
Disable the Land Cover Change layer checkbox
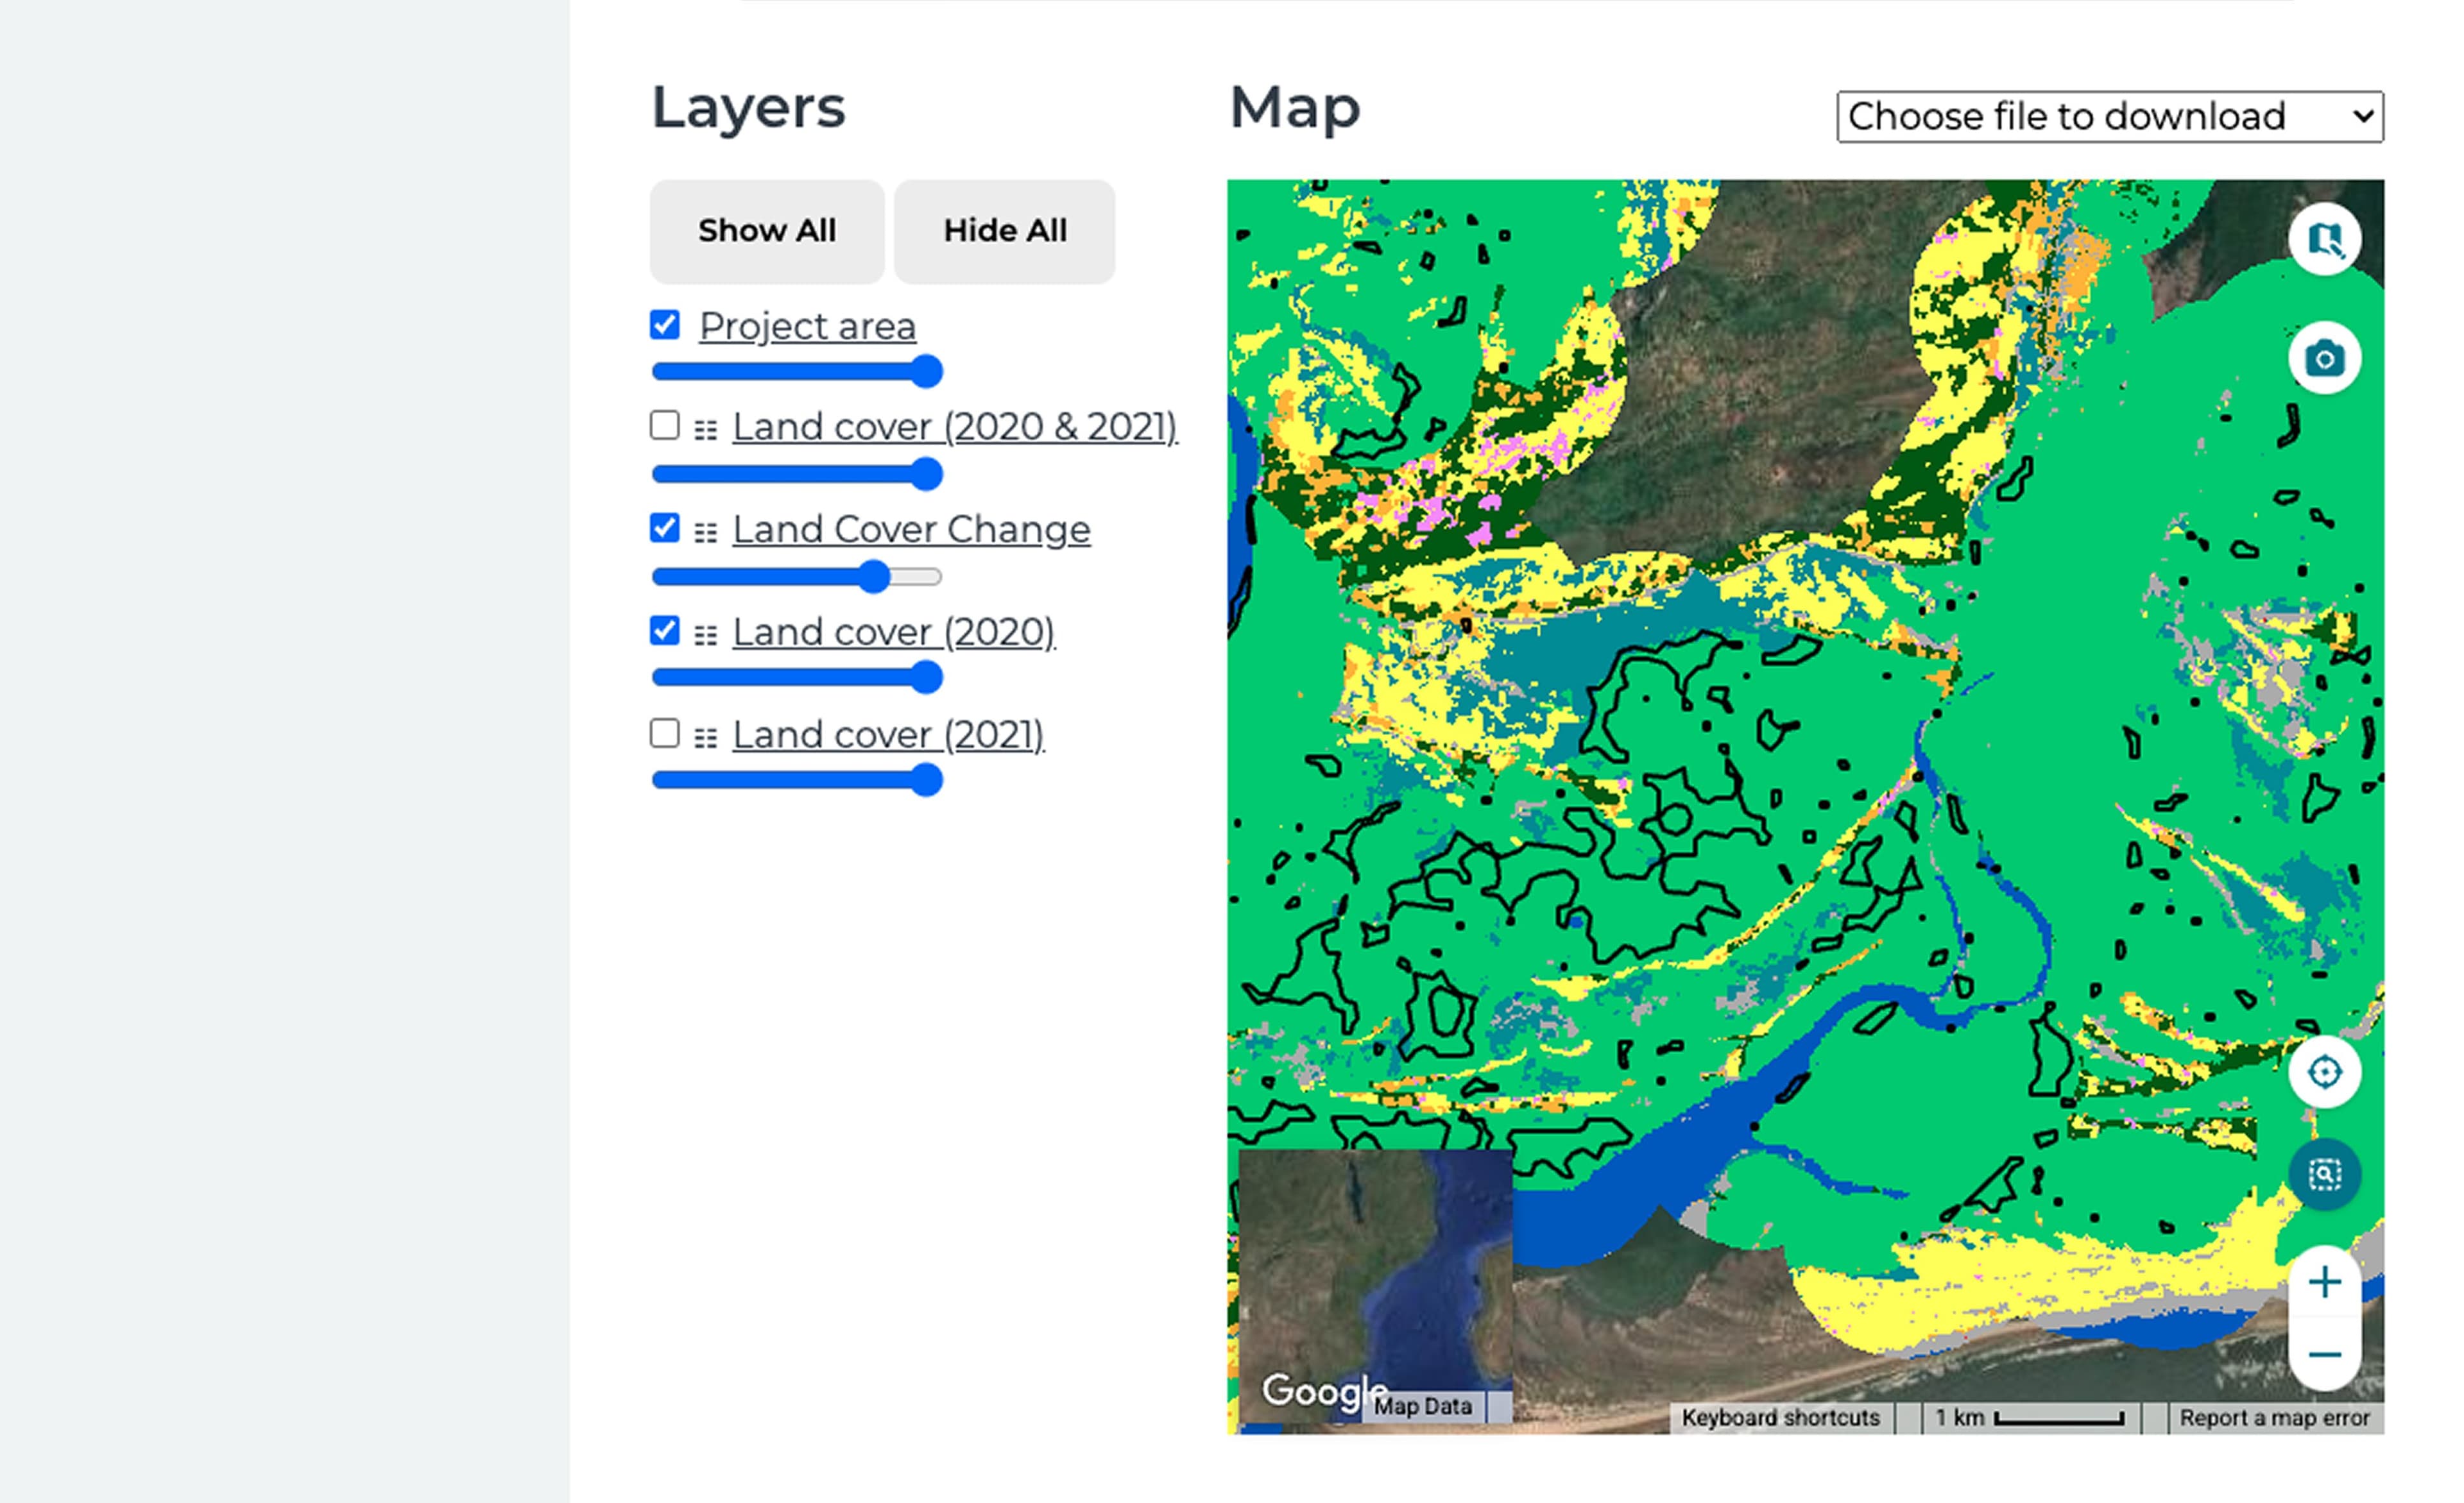pyautogui.click(x=665, y=528)
